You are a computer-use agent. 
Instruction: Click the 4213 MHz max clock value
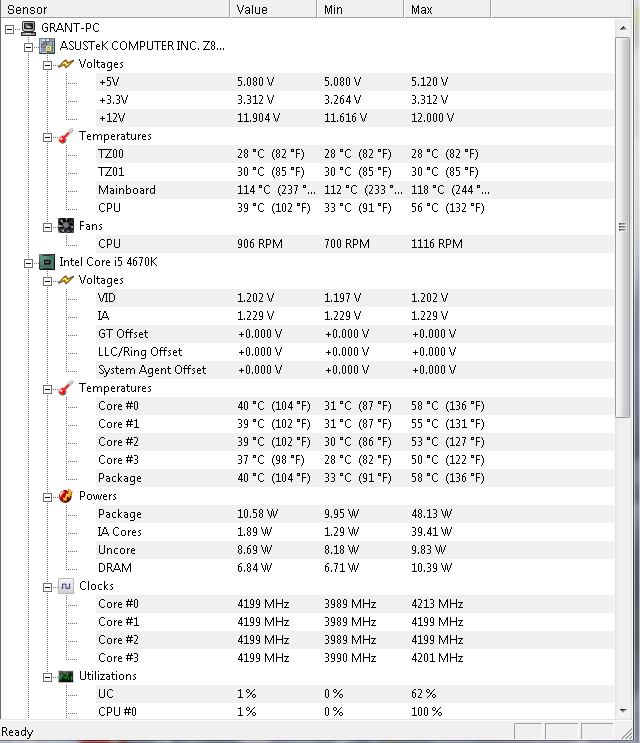coord(437,604)
